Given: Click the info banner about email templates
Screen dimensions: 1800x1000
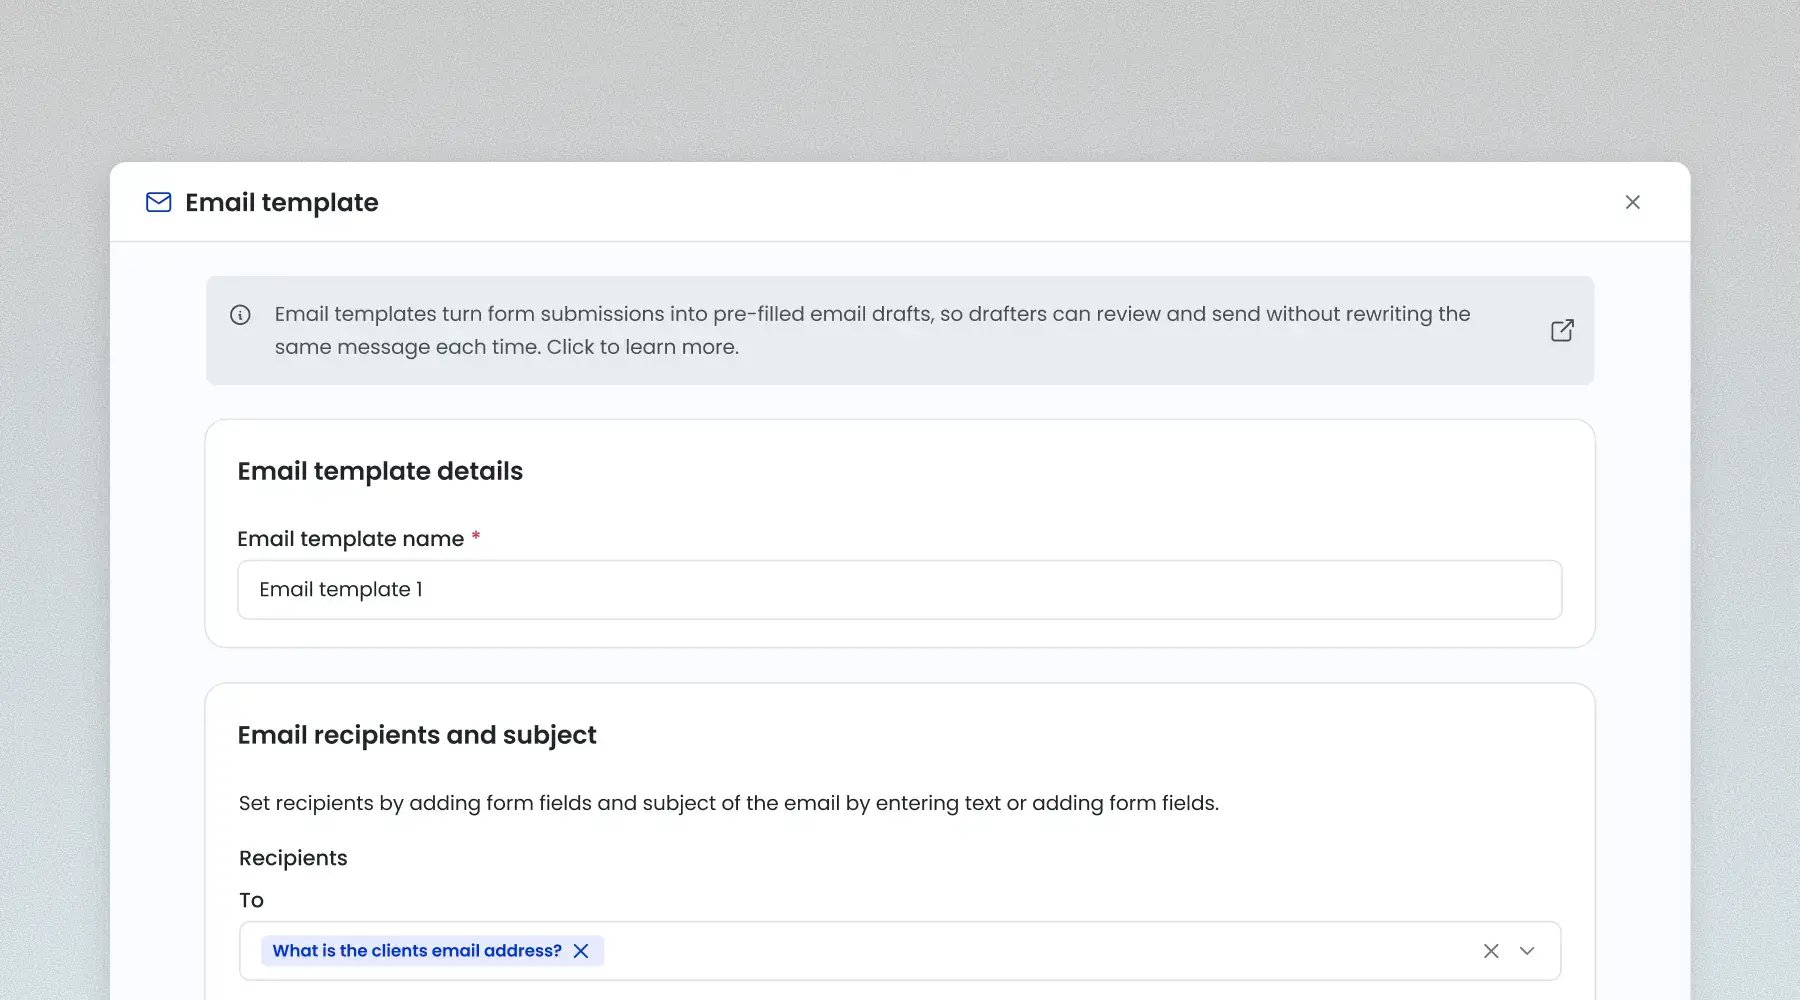Looking at the screenshot, I should [899, 331].
